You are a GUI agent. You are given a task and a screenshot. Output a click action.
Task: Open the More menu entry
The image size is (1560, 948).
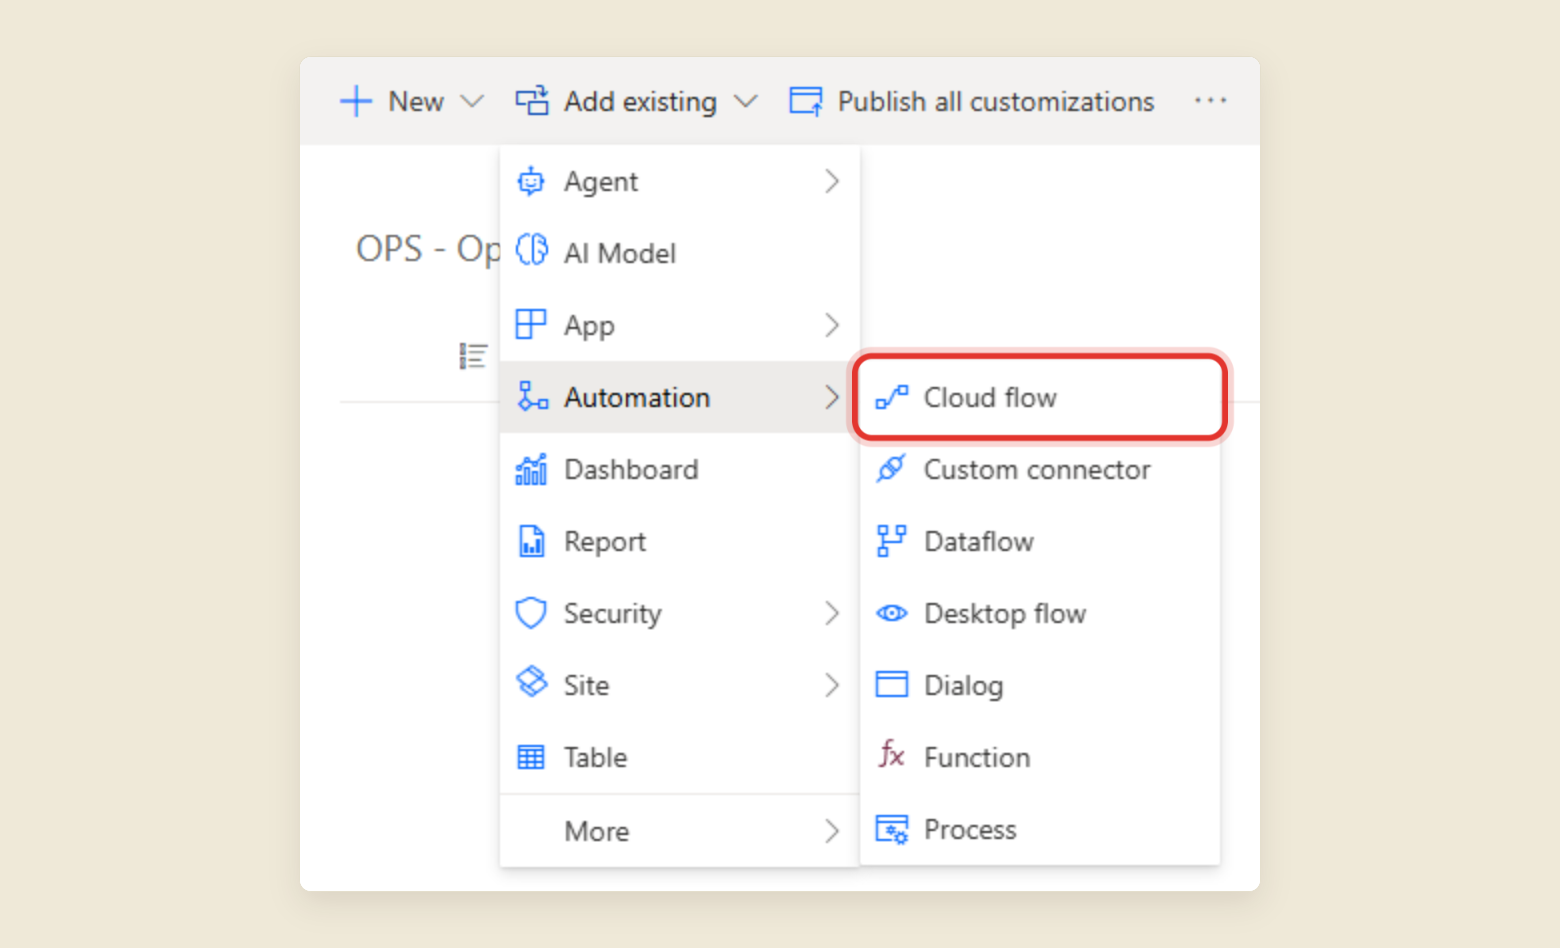click(x=680, y=831)
